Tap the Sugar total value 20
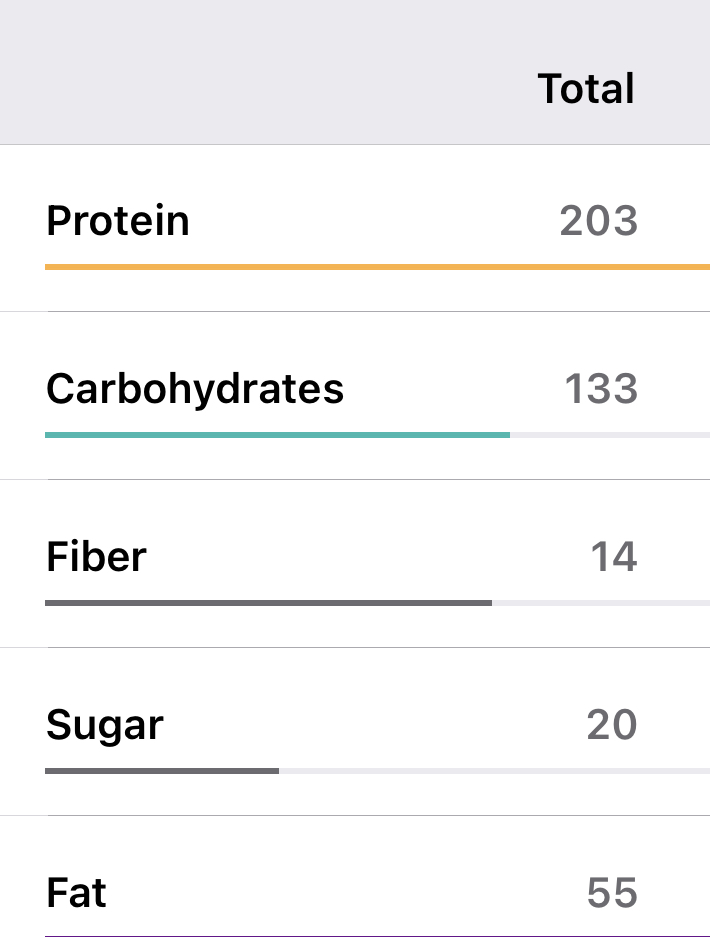Image resolution: width=710 pixels, height=937 pixels. click(x=611, y=724)
